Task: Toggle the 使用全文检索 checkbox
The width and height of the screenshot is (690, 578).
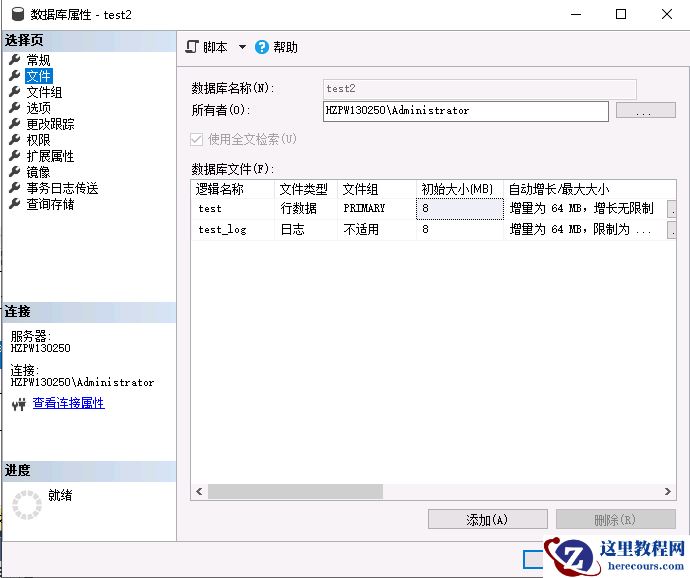Action: click(x=196, y=140)
